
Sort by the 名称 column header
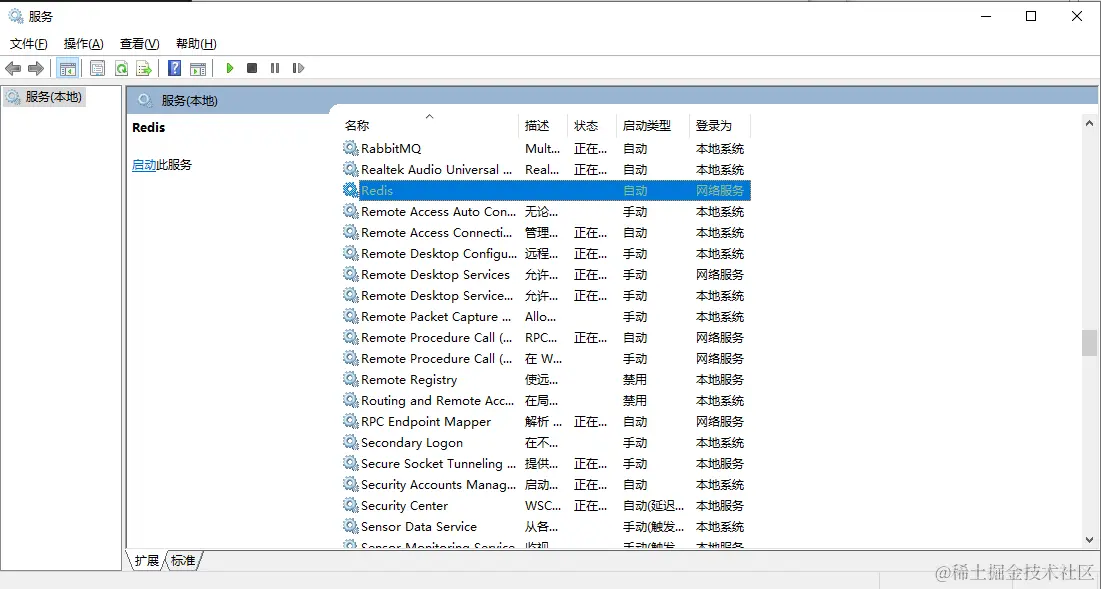click(430, 126)
